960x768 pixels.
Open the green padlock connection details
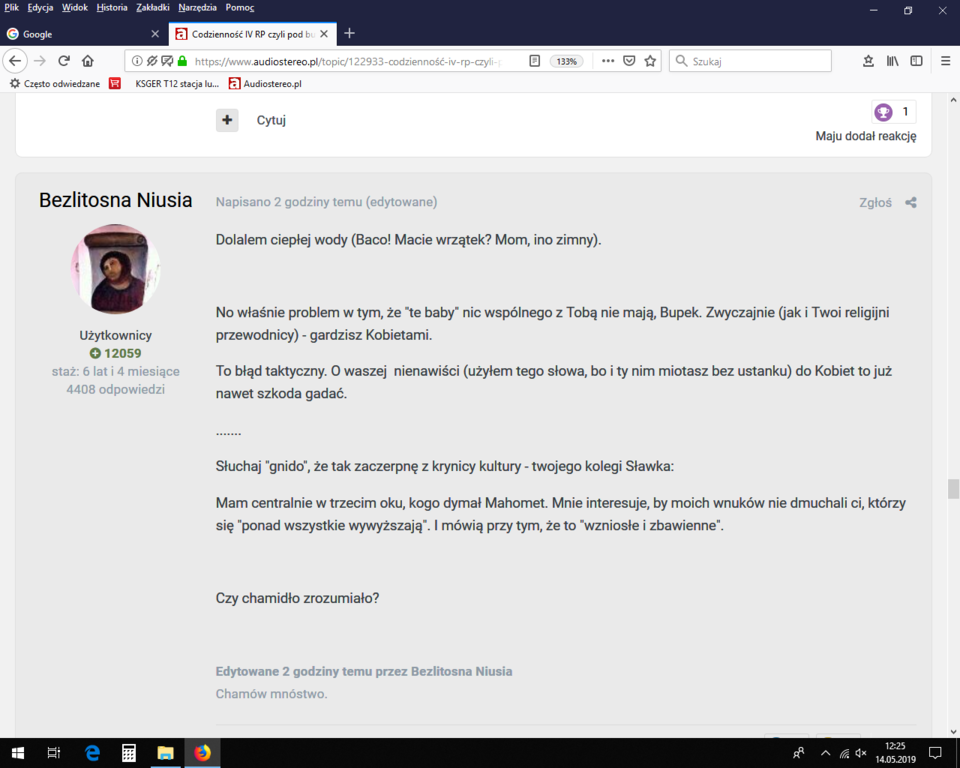tap(182, 61)
